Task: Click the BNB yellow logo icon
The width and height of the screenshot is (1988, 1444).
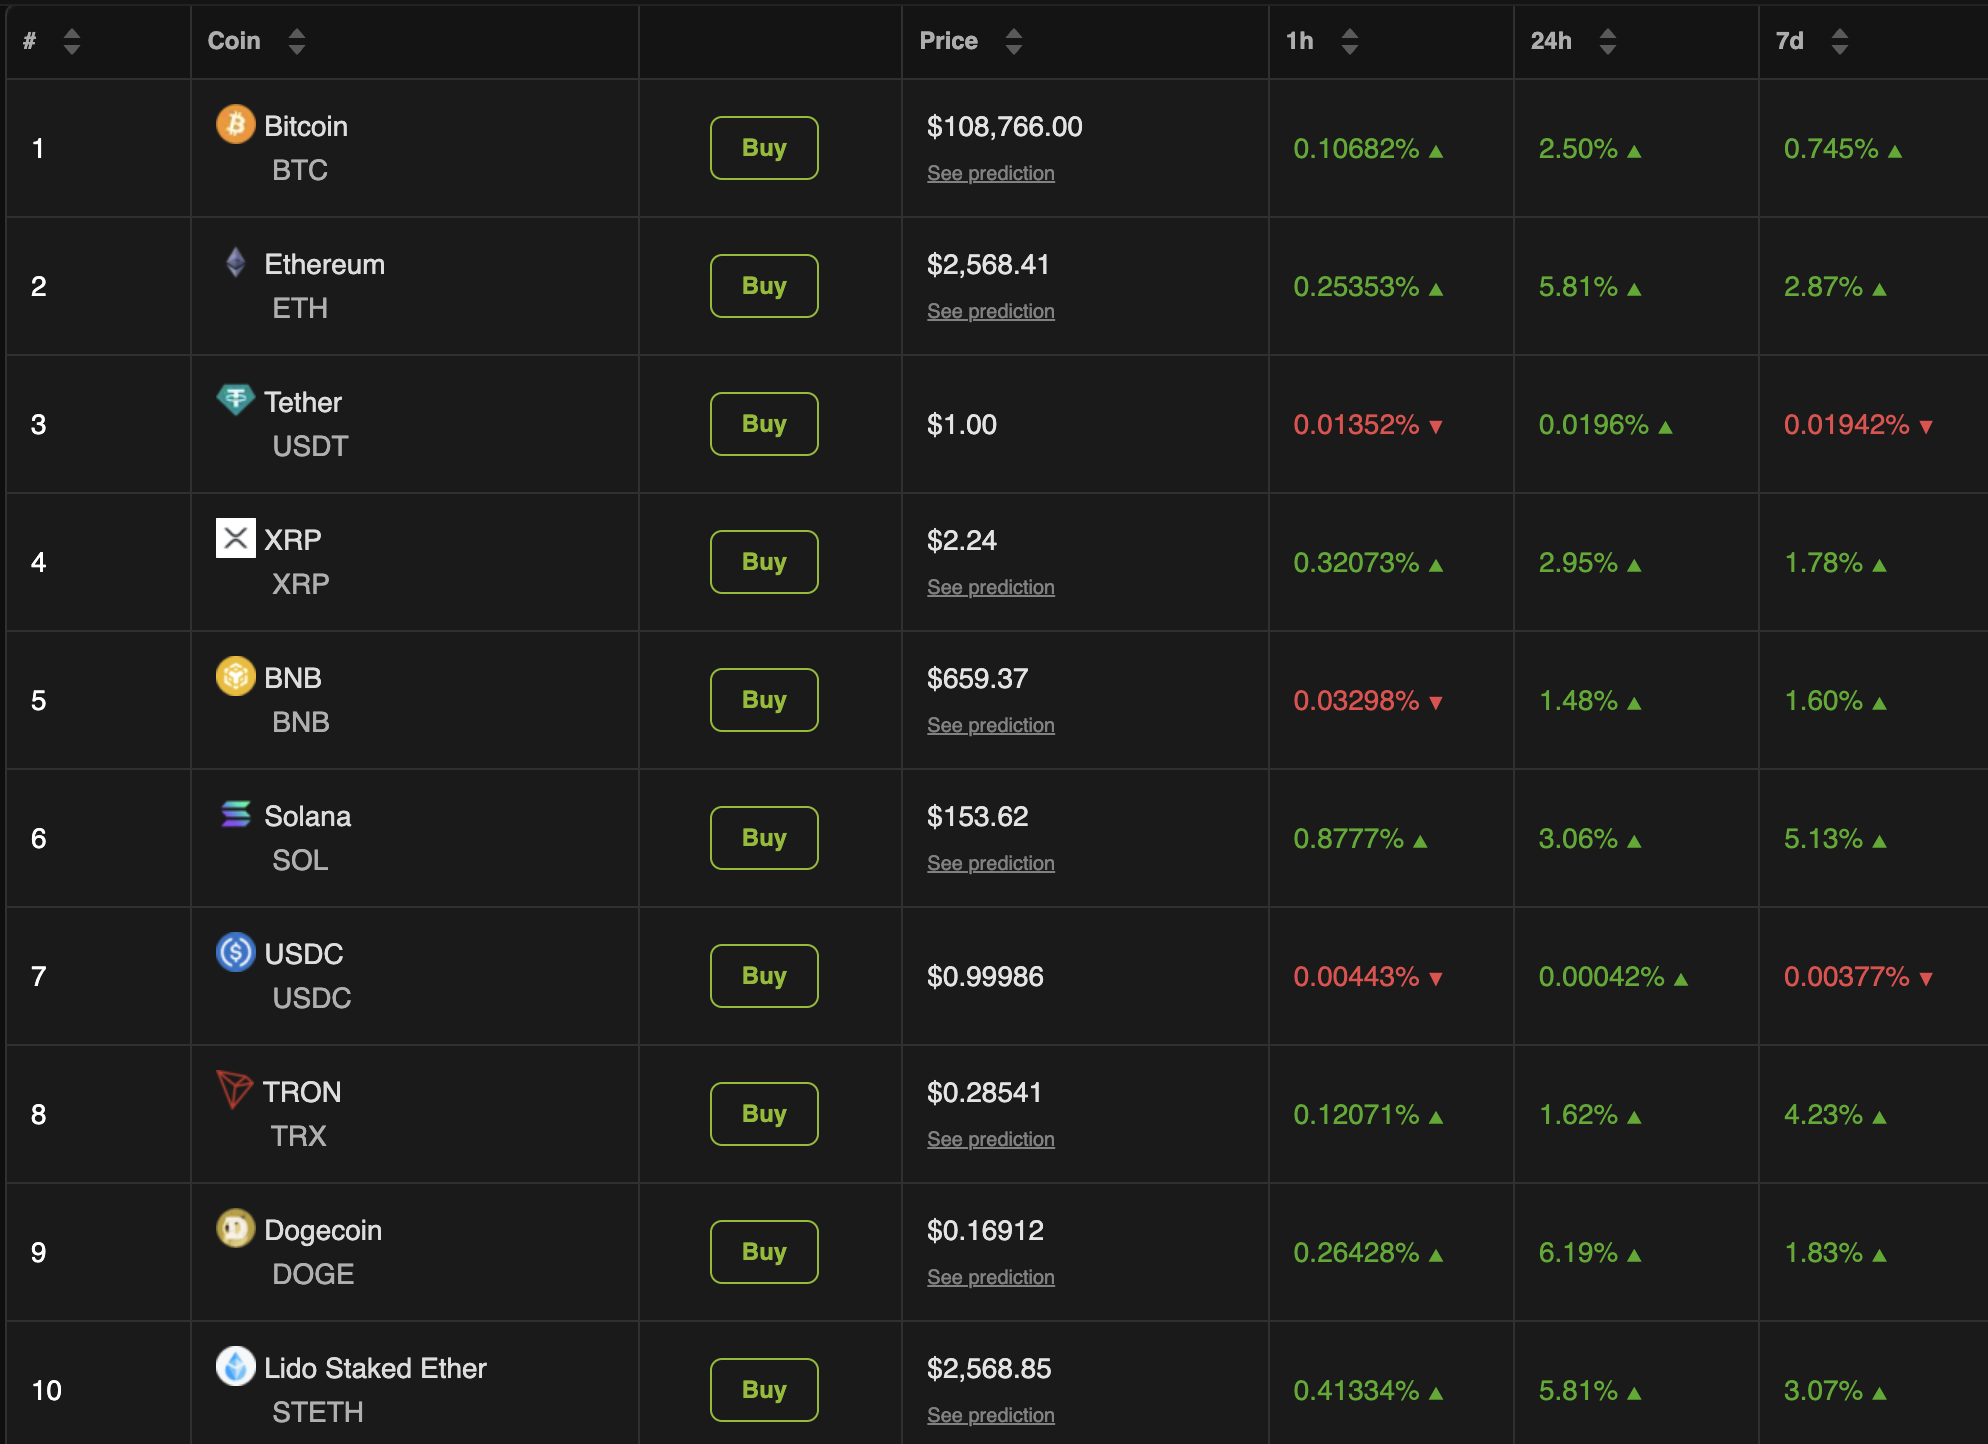Action: point(235,677)
